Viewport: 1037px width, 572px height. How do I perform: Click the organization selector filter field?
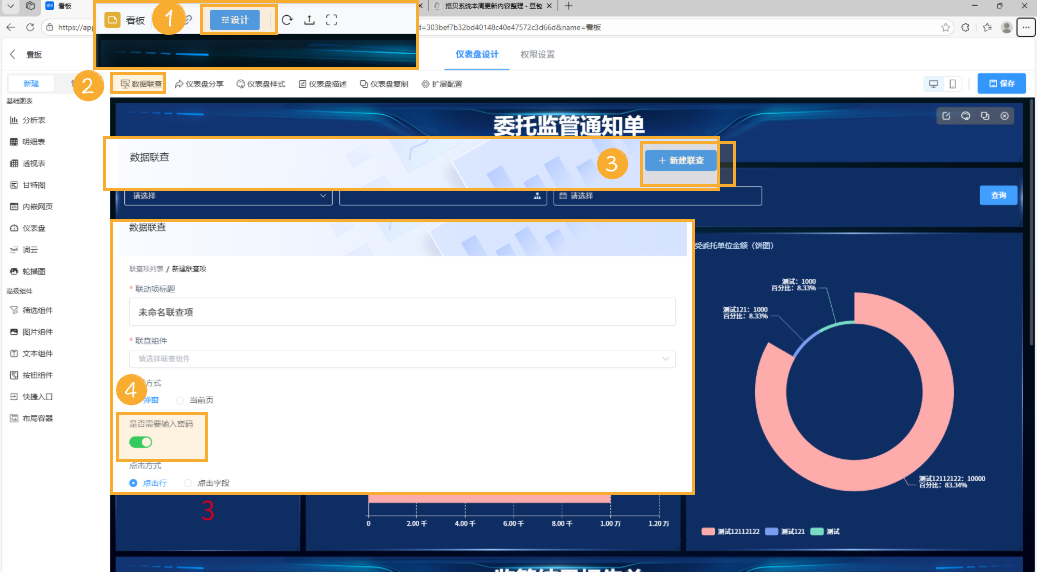pos(443,196)
